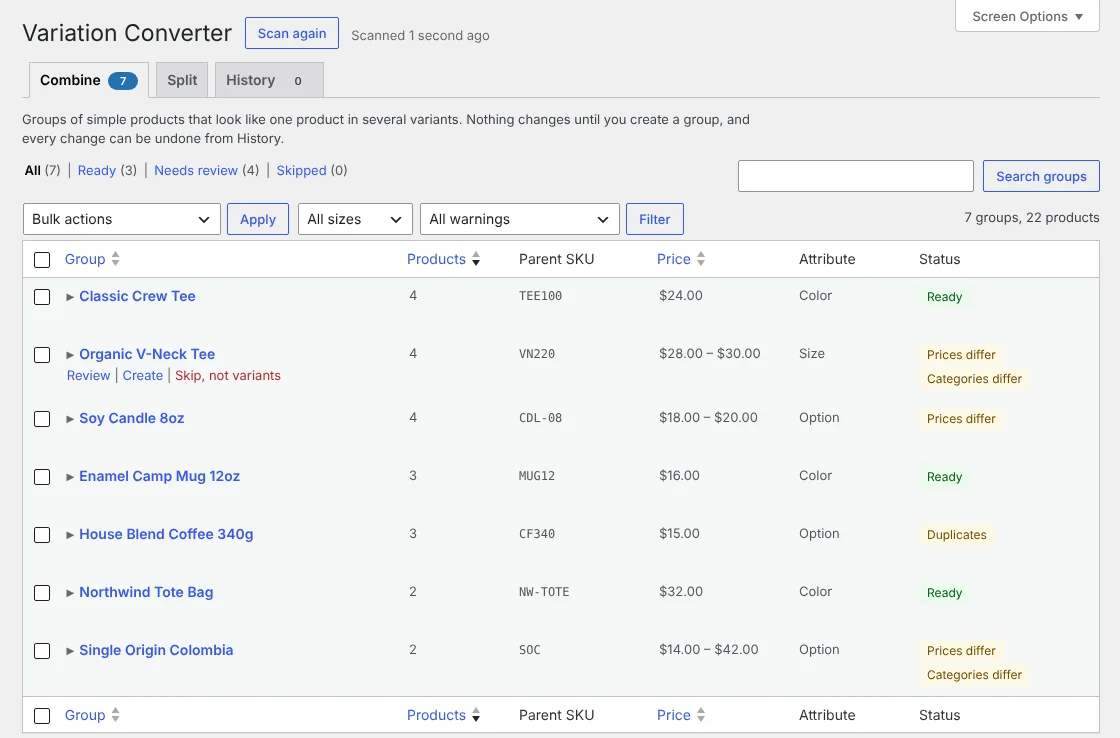
Task: Sort by the Group column header
Action: [x=85, y=259]
